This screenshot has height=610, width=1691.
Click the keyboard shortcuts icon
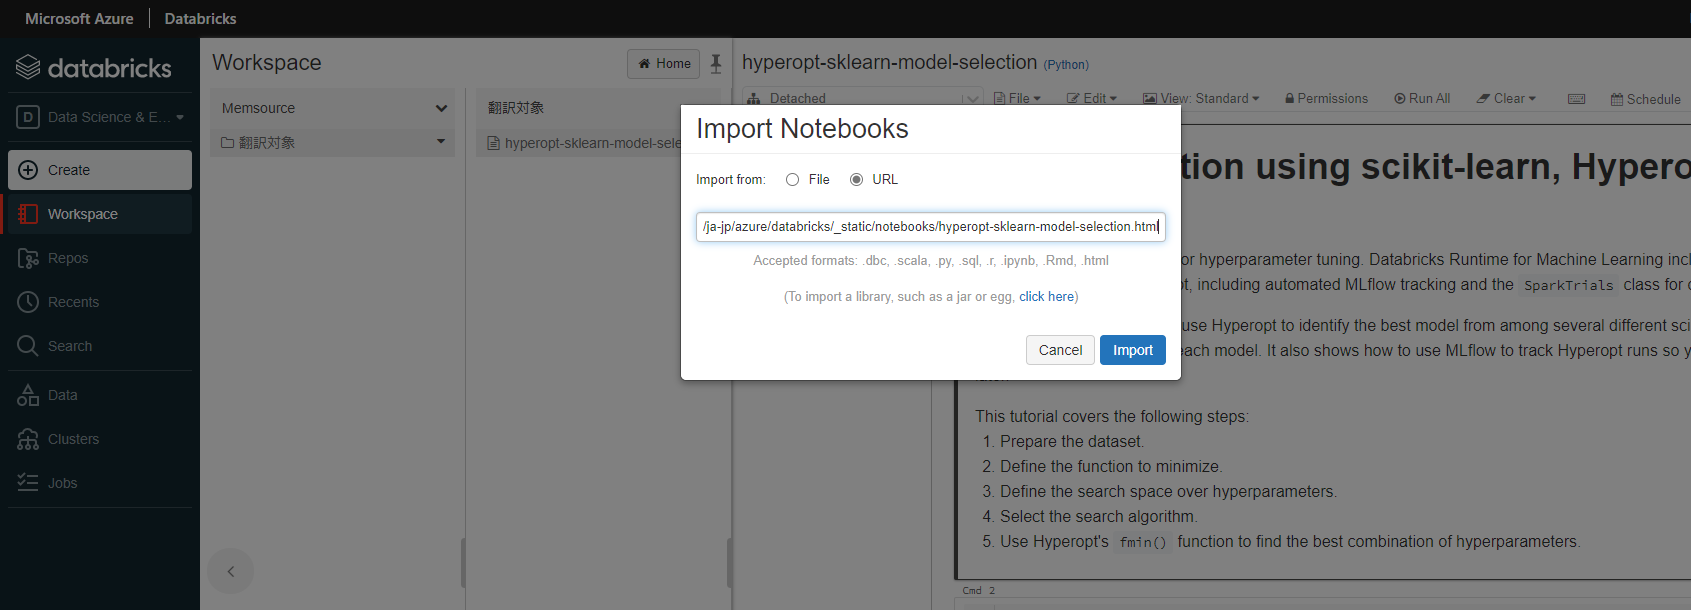tap(1577, 99)
